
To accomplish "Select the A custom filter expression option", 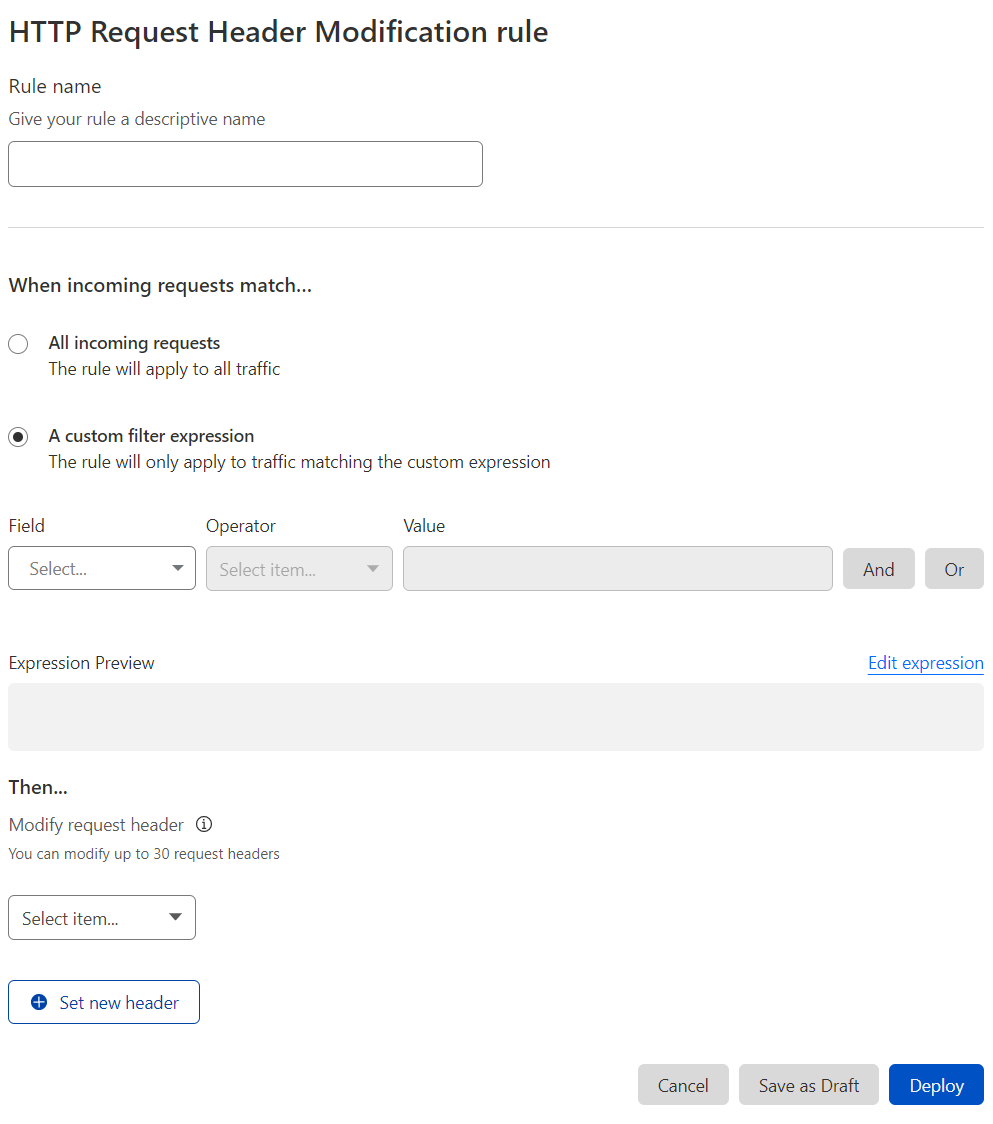I will point(18,436).
